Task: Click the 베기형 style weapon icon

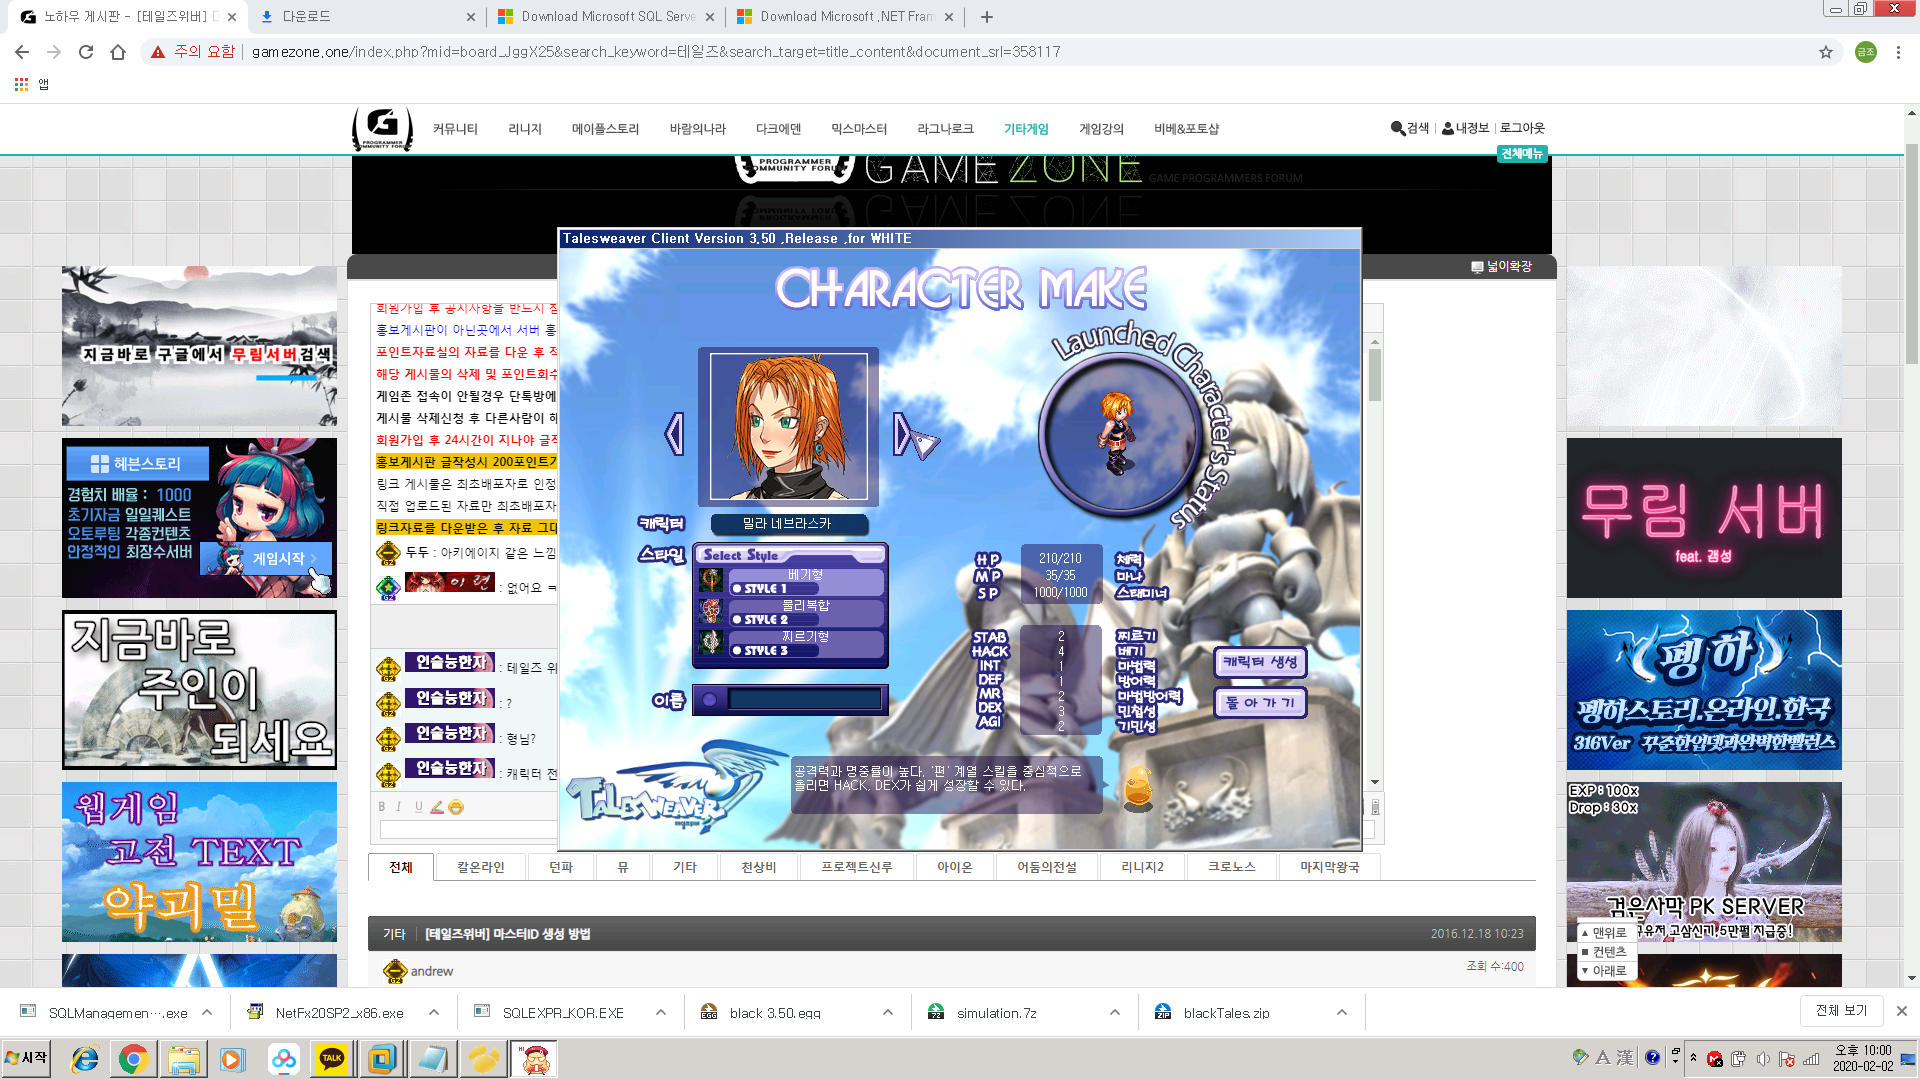Action: [x=711, y=580]
